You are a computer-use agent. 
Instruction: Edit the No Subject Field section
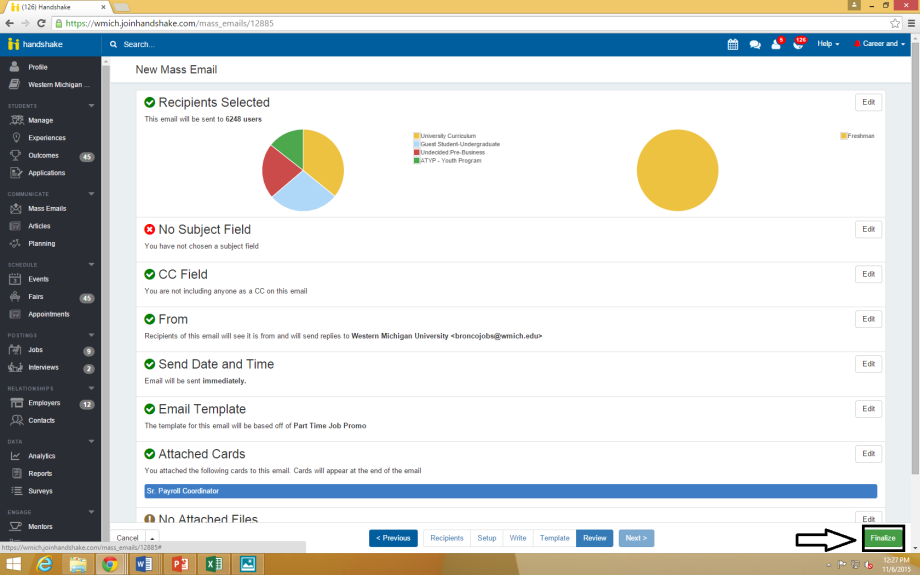click(x=868, y=229)
